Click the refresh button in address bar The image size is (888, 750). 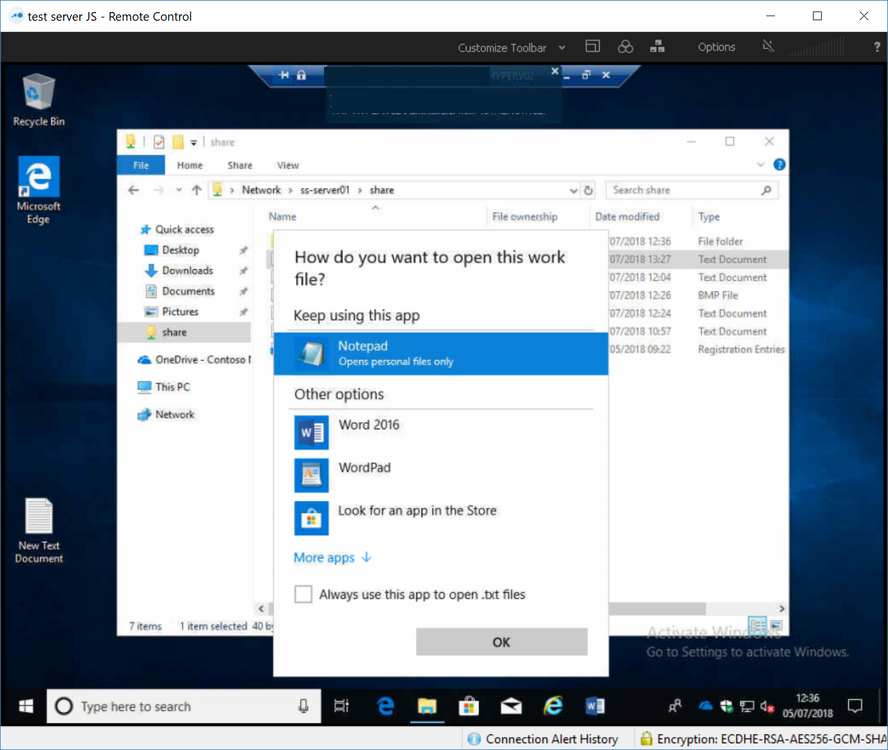pyautogui.click(x=588, y=190)
